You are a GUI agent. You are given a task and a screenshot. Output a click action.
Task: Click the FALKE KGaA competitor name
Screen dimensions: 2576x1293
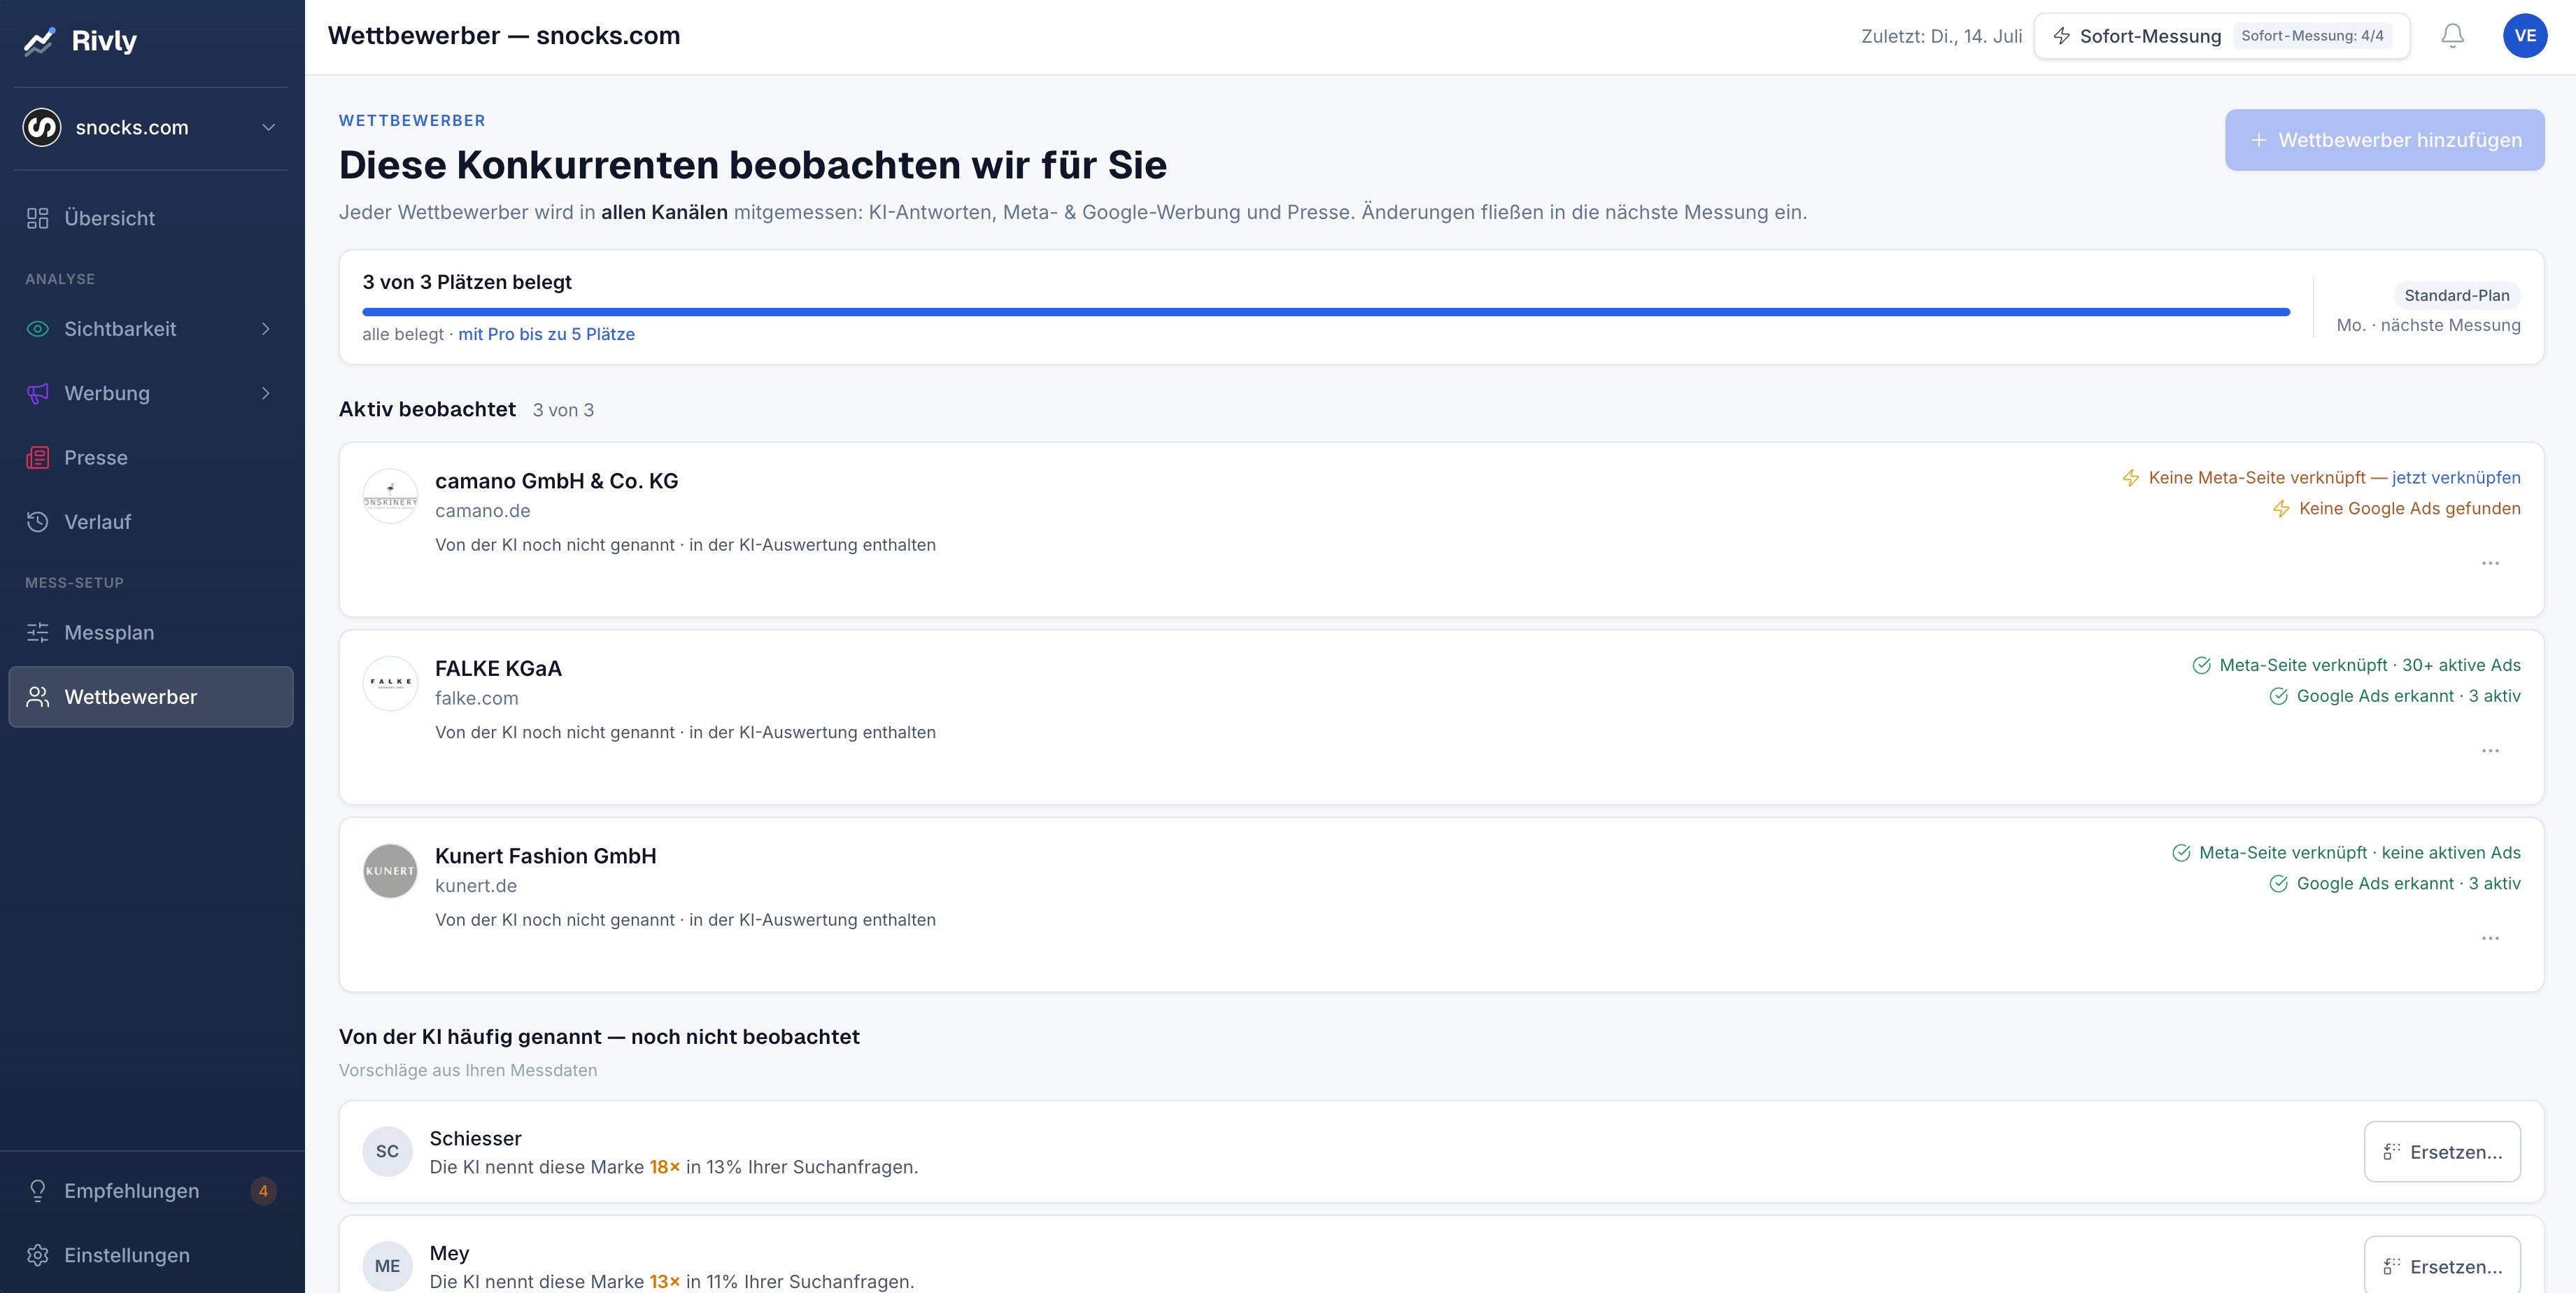[498, 668]
